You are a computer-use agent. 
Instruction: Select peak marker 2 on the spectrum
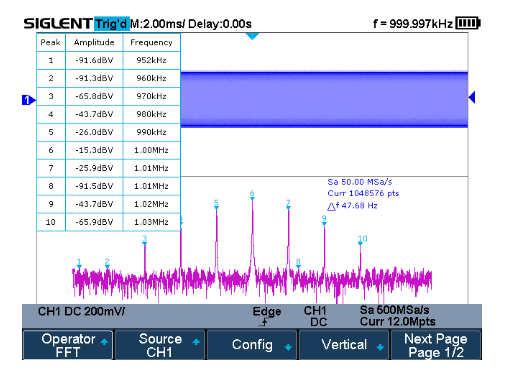[x=107, y=263]
